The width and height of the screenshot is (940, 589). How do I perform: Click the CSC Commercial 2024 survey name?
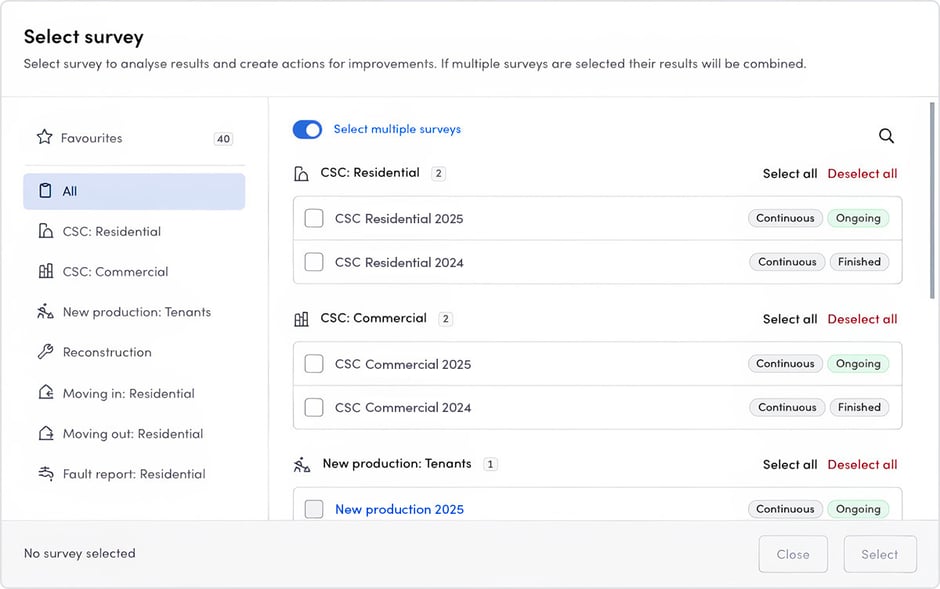tap(403, 407)
